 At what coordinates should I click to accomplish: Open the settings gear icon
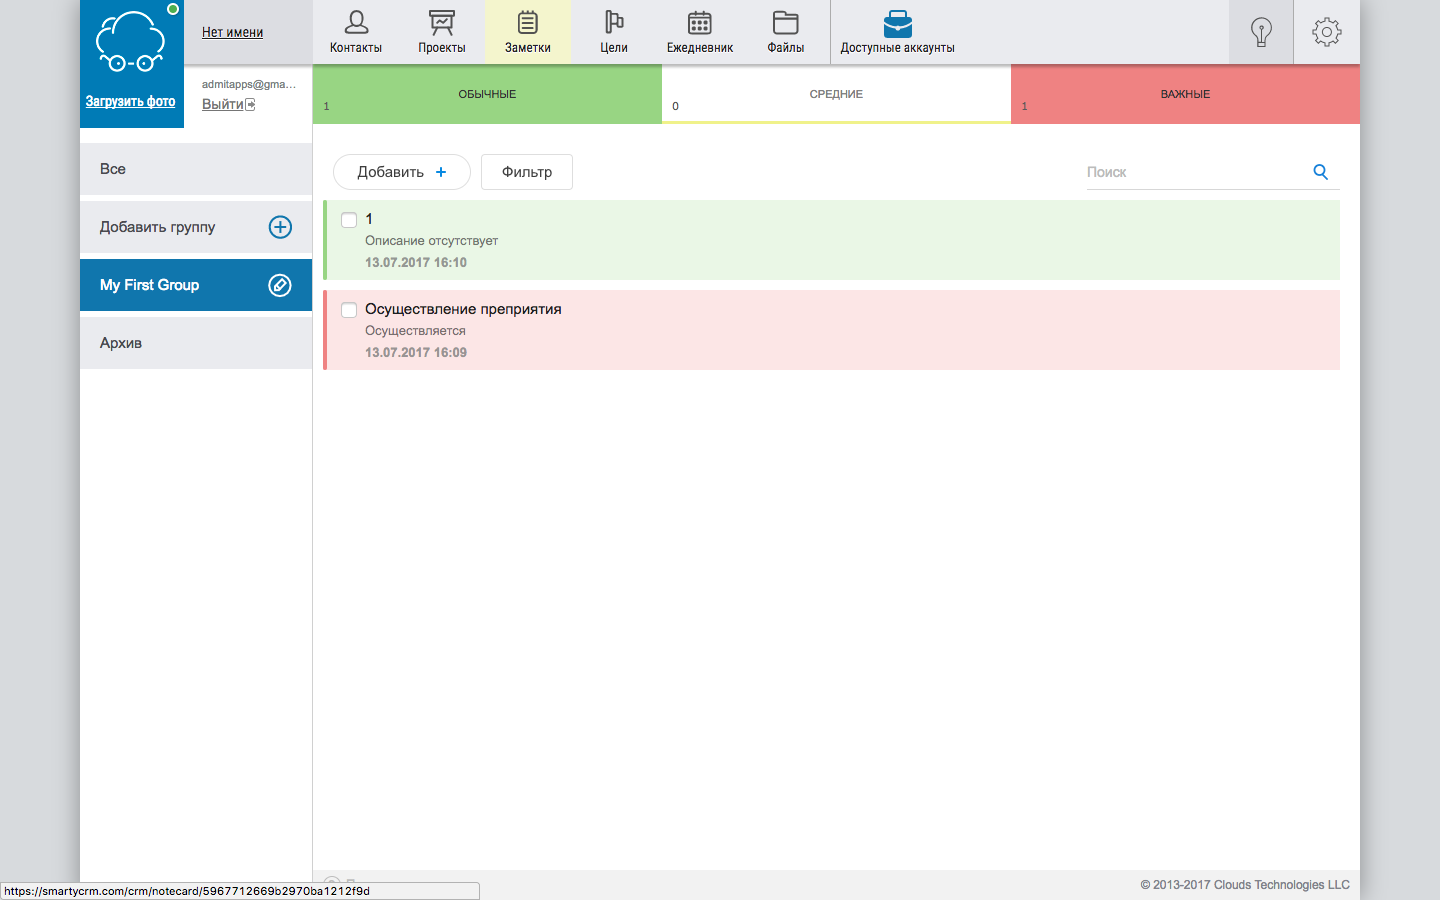coord(1326,31)
